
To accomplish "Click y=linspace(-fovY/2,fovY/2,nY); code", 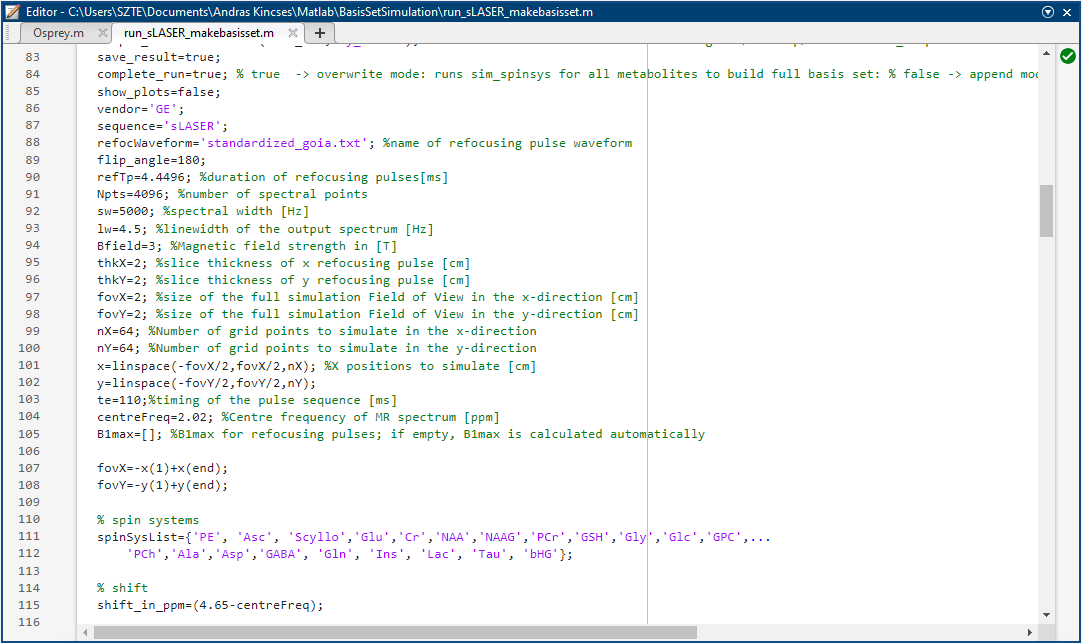I will coord(206,383).
